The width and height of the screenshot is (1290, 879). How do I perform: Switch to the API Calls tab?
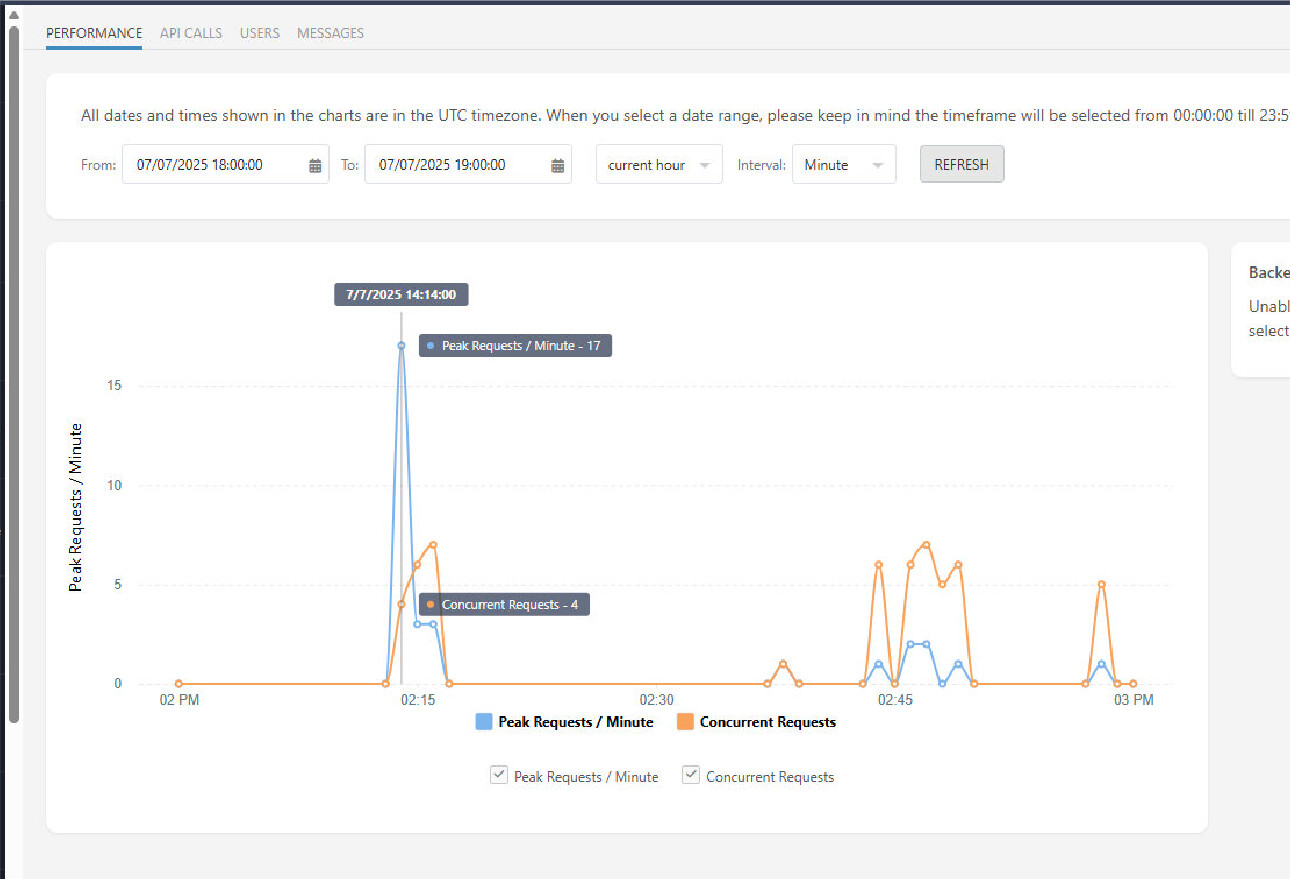(x=191, y=33)
